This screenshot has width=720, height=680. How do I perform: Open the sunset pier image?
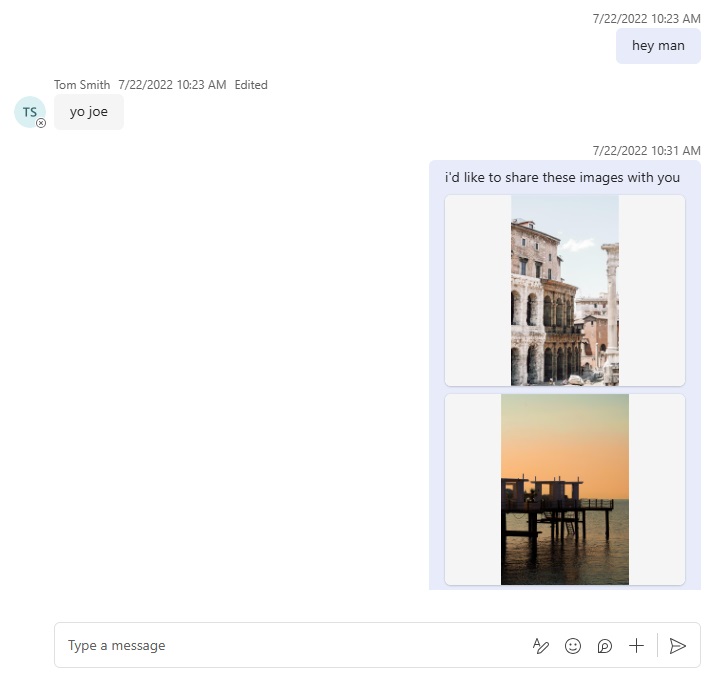[565, 489]
